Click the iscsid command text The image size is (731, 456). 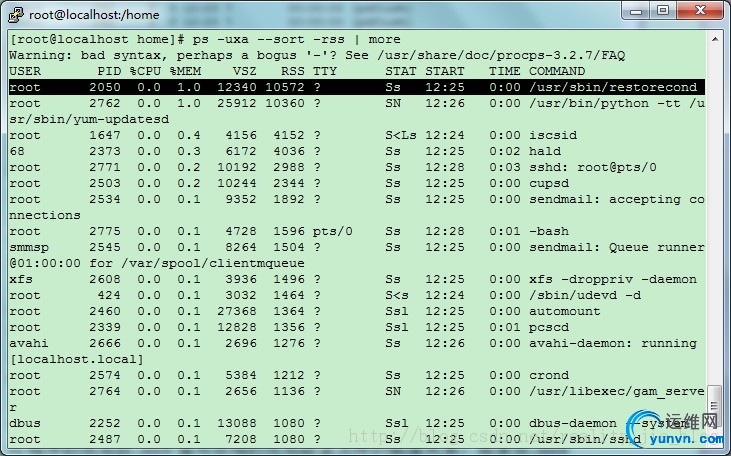point(552,135)
